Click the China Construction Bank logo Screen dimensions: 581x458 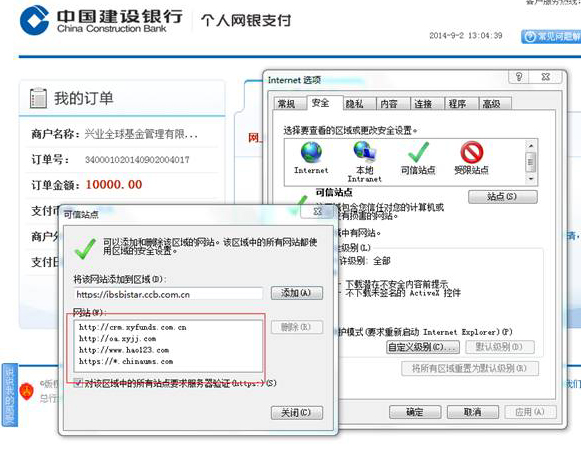[x=34, y=20]
